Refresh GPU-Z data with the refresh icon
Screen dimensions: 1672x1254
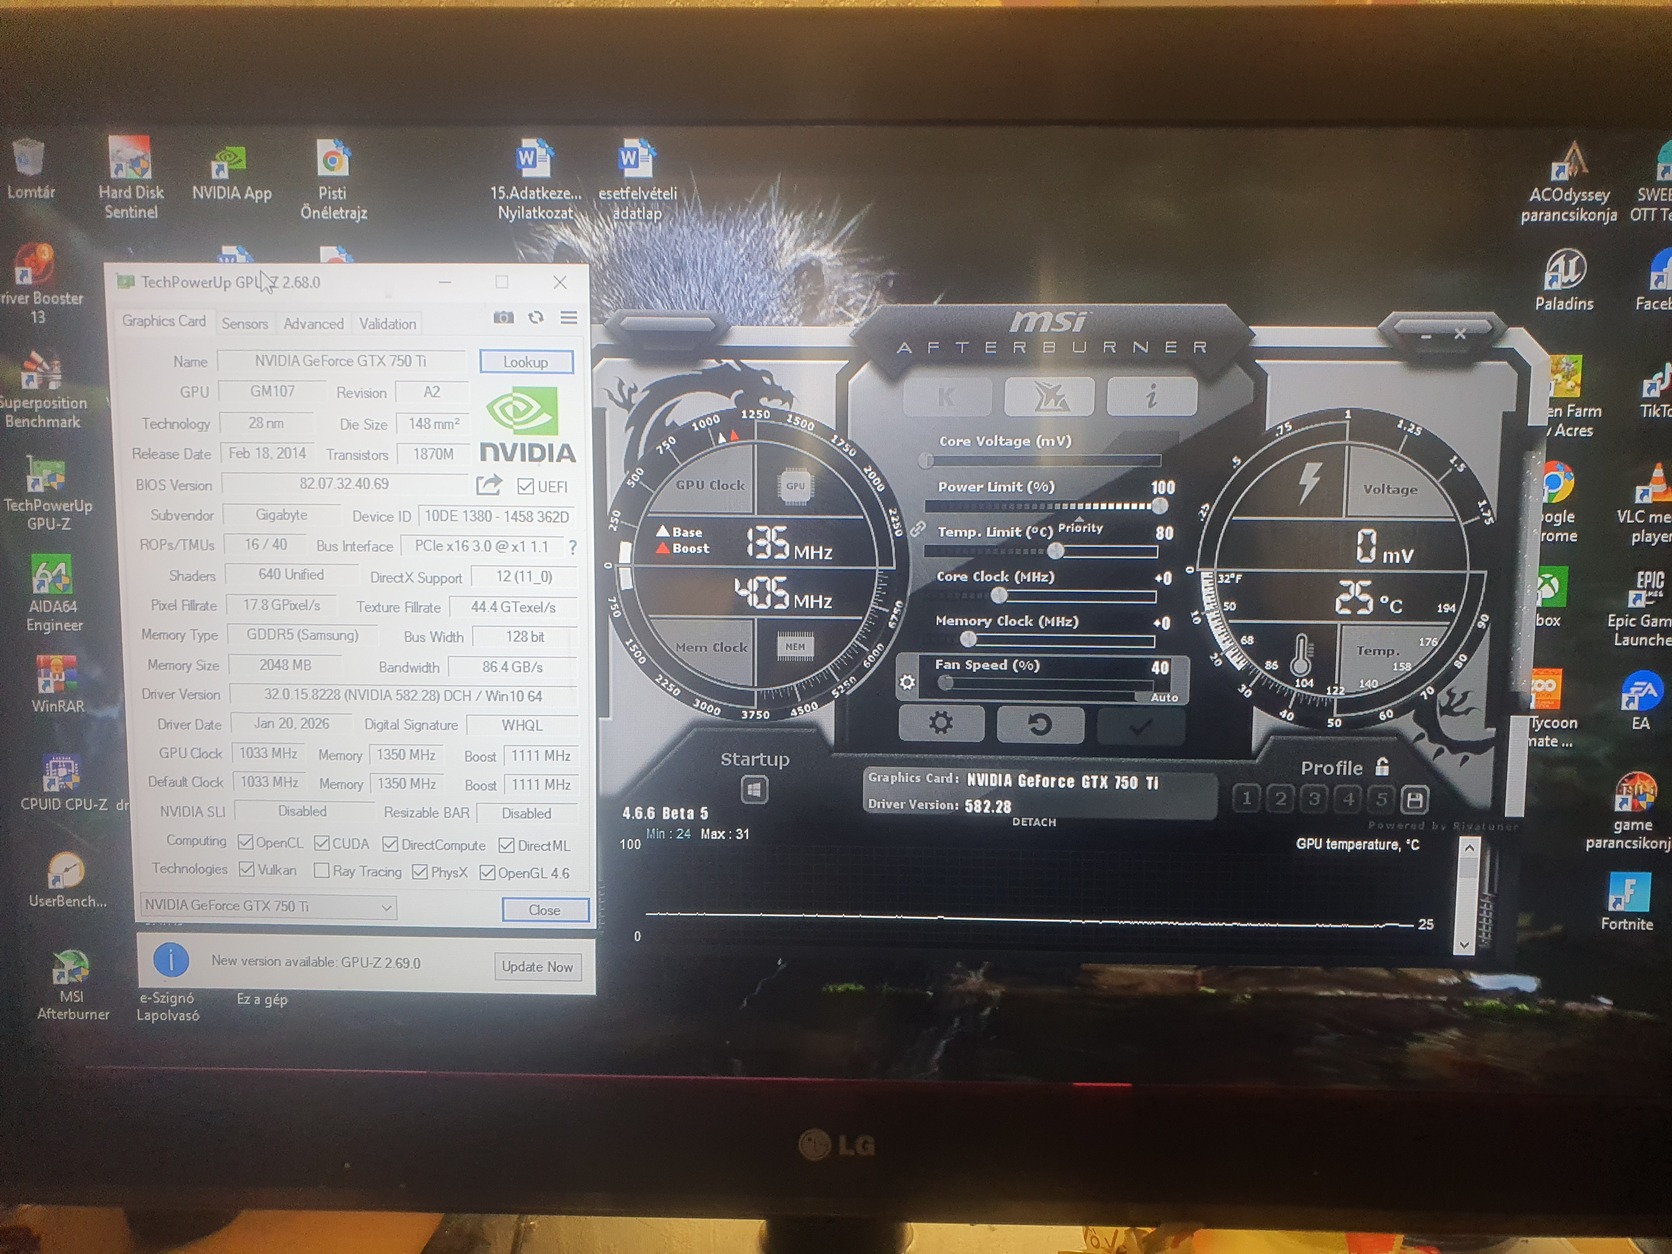pos(536,318)
